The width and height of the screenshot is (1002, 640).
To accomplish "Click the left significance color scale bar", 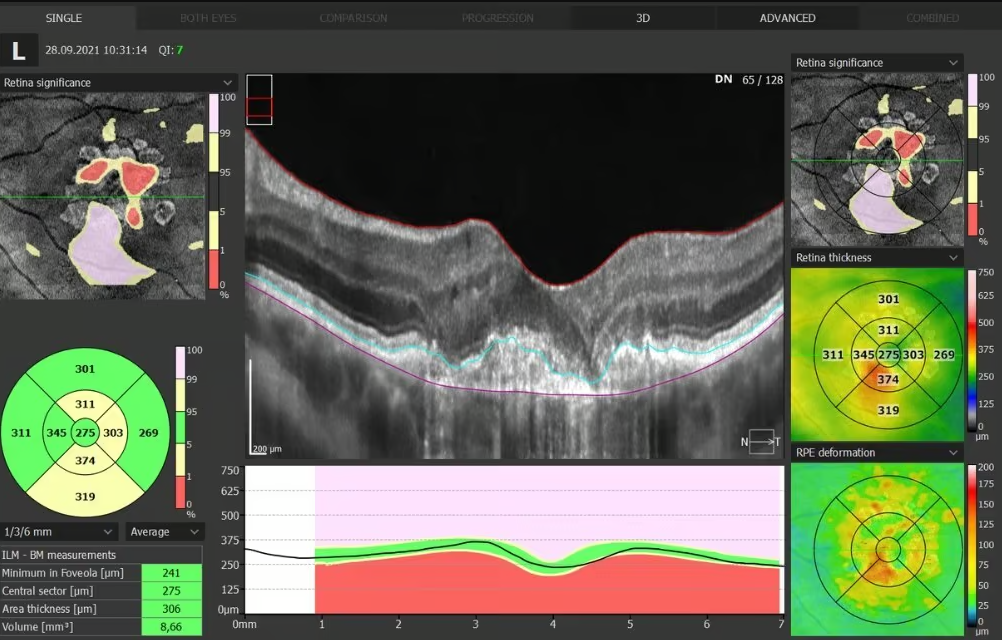I will click(214, 192).
